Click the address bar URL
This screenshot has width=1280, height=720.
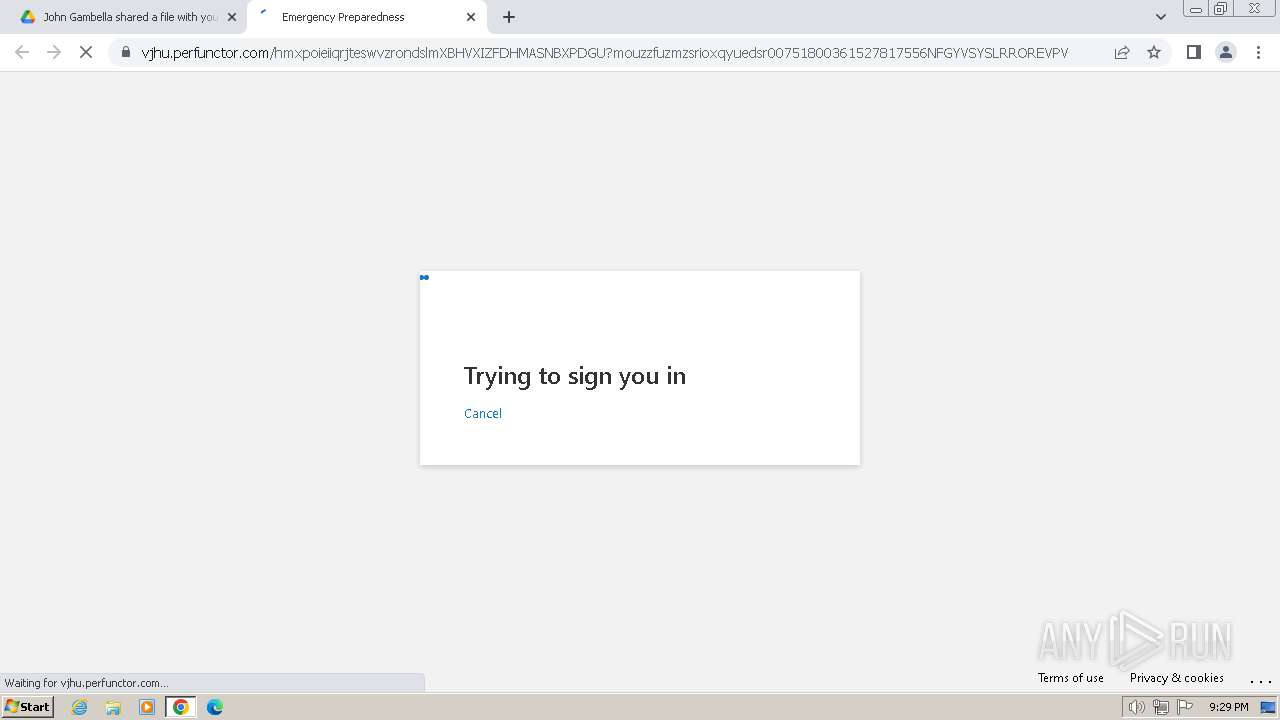[605, 53]
